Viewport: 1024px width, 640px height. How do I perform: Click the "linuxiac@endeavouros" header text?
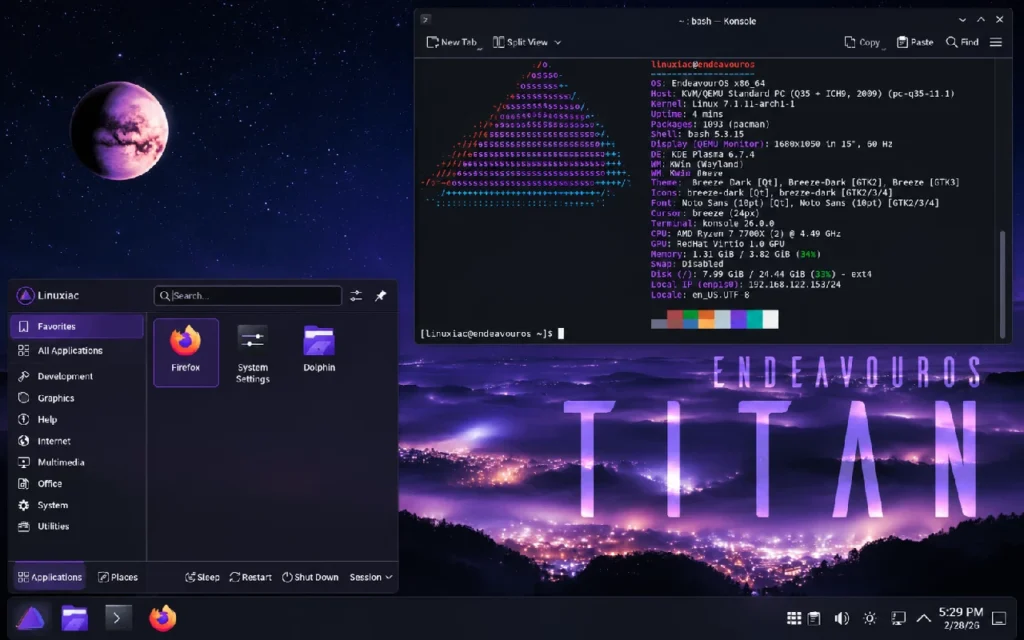coord(703,65)
